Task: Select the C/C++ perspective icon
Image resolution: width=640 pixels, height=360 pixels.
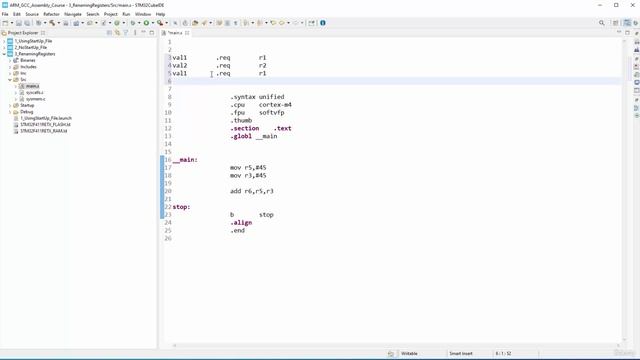Action: click(x=627, y=23)
